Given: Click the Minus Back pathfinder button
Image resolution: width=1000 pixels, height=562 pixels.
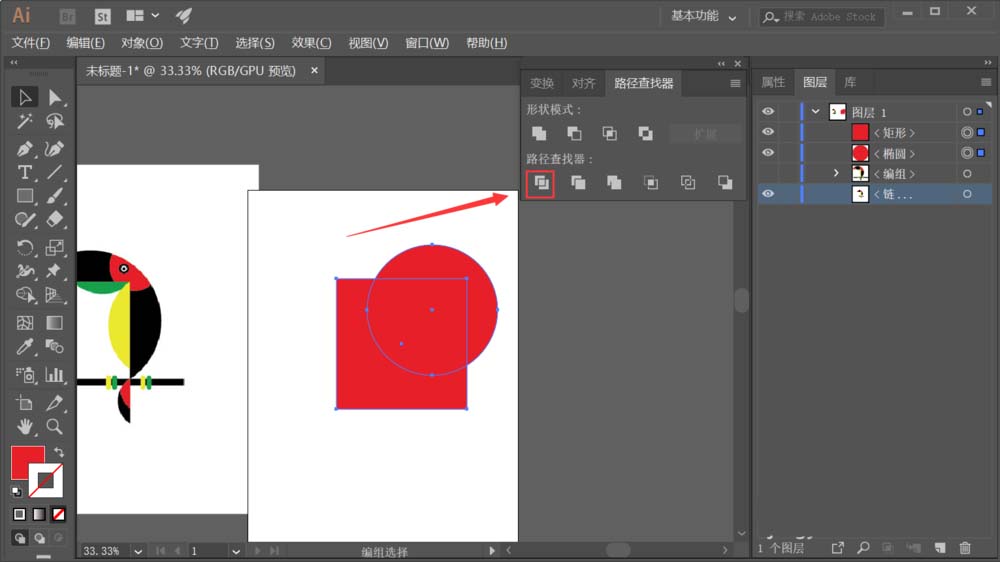Looking at the screenshot, I should [724, 183].
